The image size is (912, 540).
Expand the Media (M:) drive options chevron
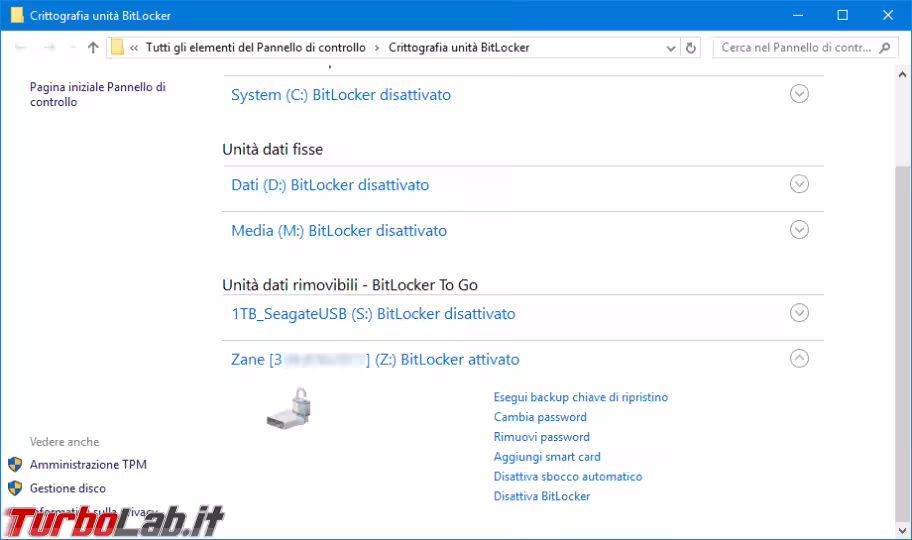click(x=799, y=230)
